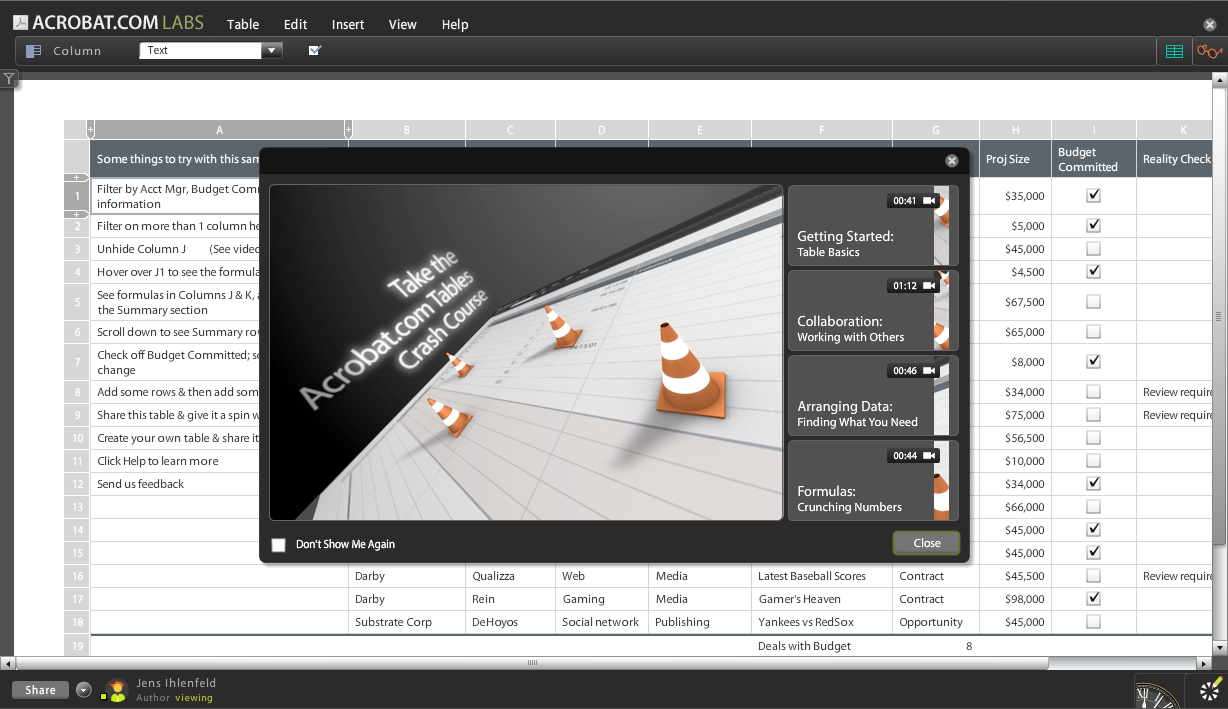Click the Share button
The image size is (1228, 709).
[x=39, y=689]
